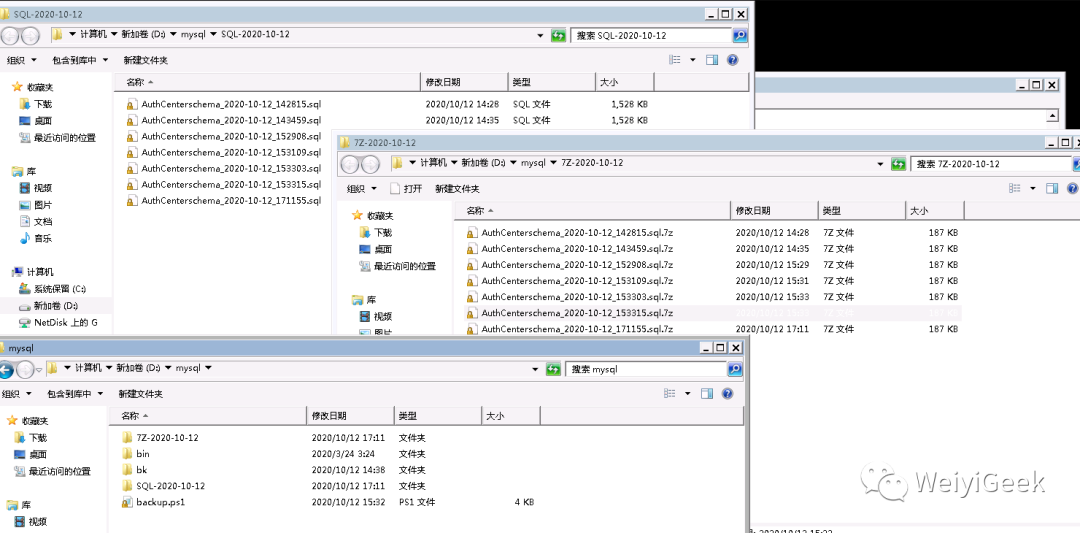The height and width of the screenshot is (533, 1080).
Task: Select AuthCenterschema_2020-10-12_171155.sql.7z archive
Action: 570,329
